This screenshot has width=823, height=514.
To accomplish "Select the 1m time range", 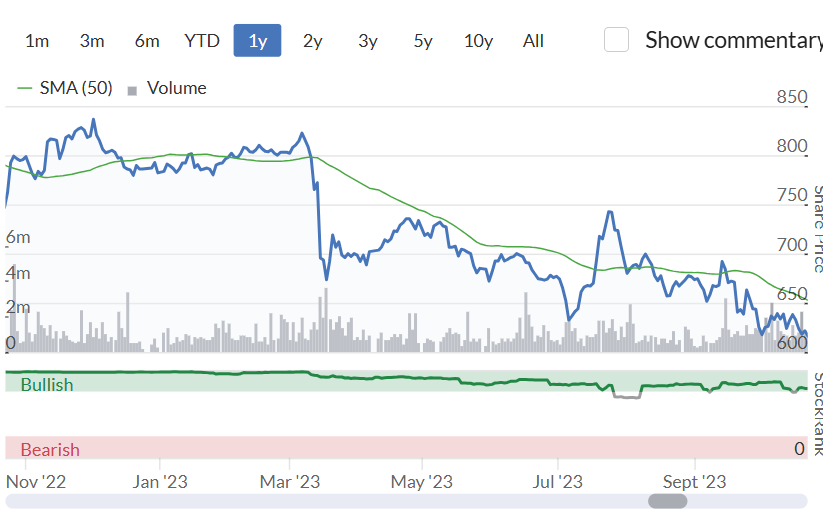I will [x=37, y=40].
